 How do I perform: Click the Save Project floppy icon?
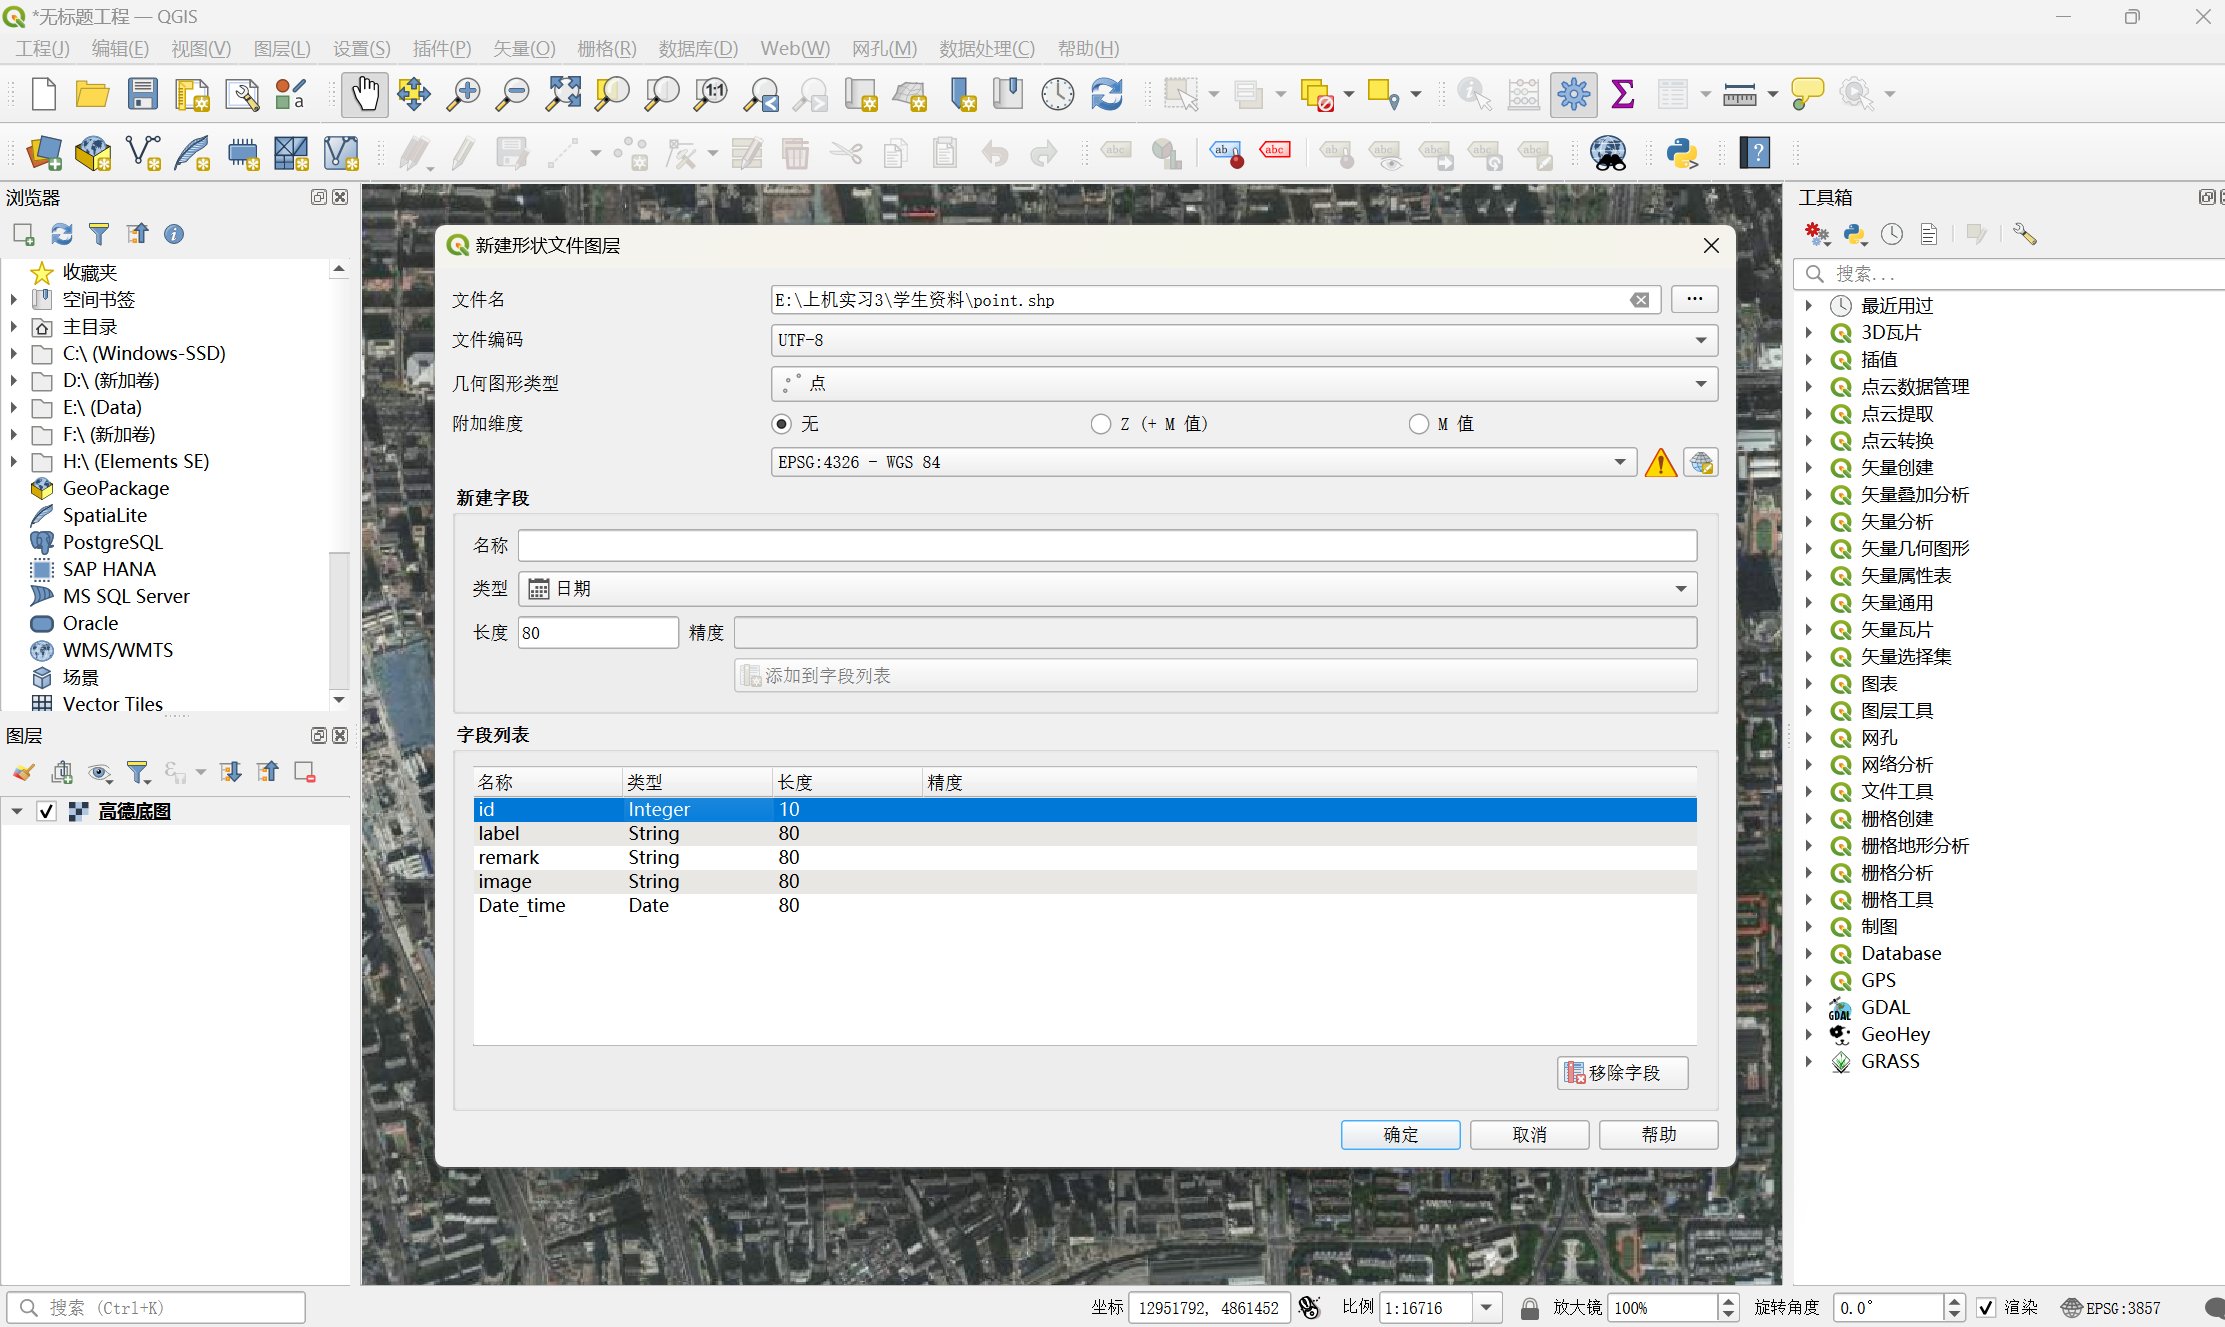142,94
